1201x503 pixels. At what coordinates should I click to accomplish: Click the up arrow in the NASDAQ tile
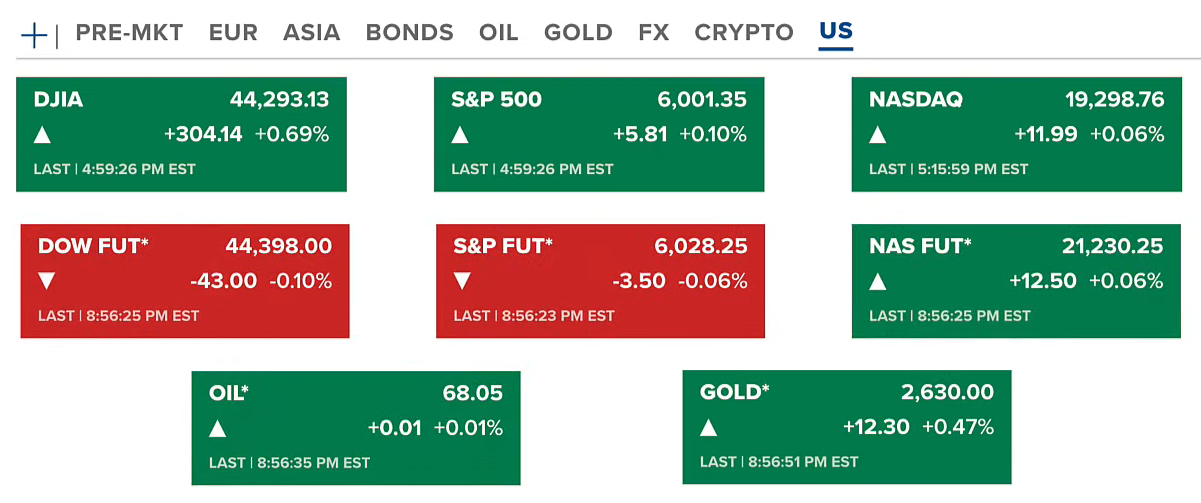pos(877,135)
